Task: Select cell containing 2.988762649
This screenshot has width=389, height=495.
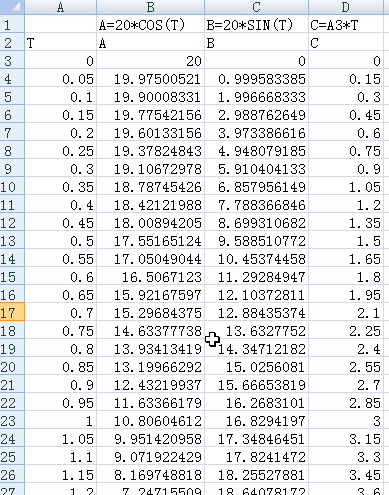Action: [x=256, y=114]
